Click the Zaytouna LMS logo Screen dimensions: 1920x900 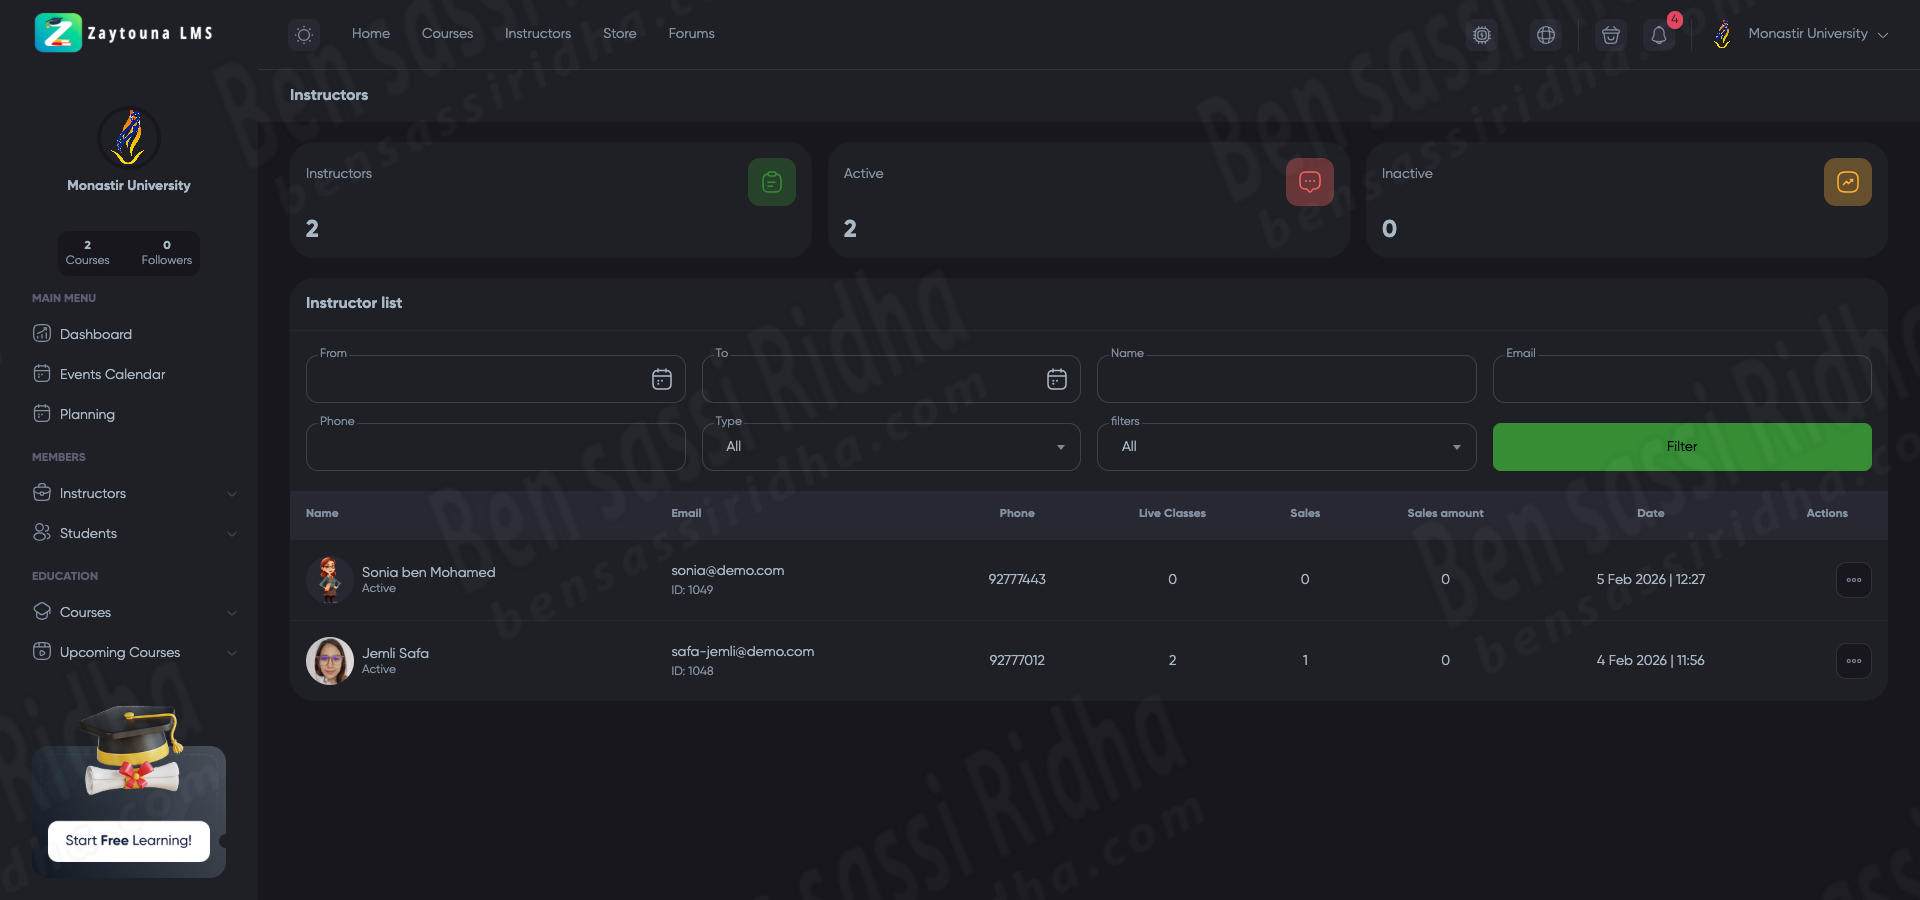[x=124, y=33]
